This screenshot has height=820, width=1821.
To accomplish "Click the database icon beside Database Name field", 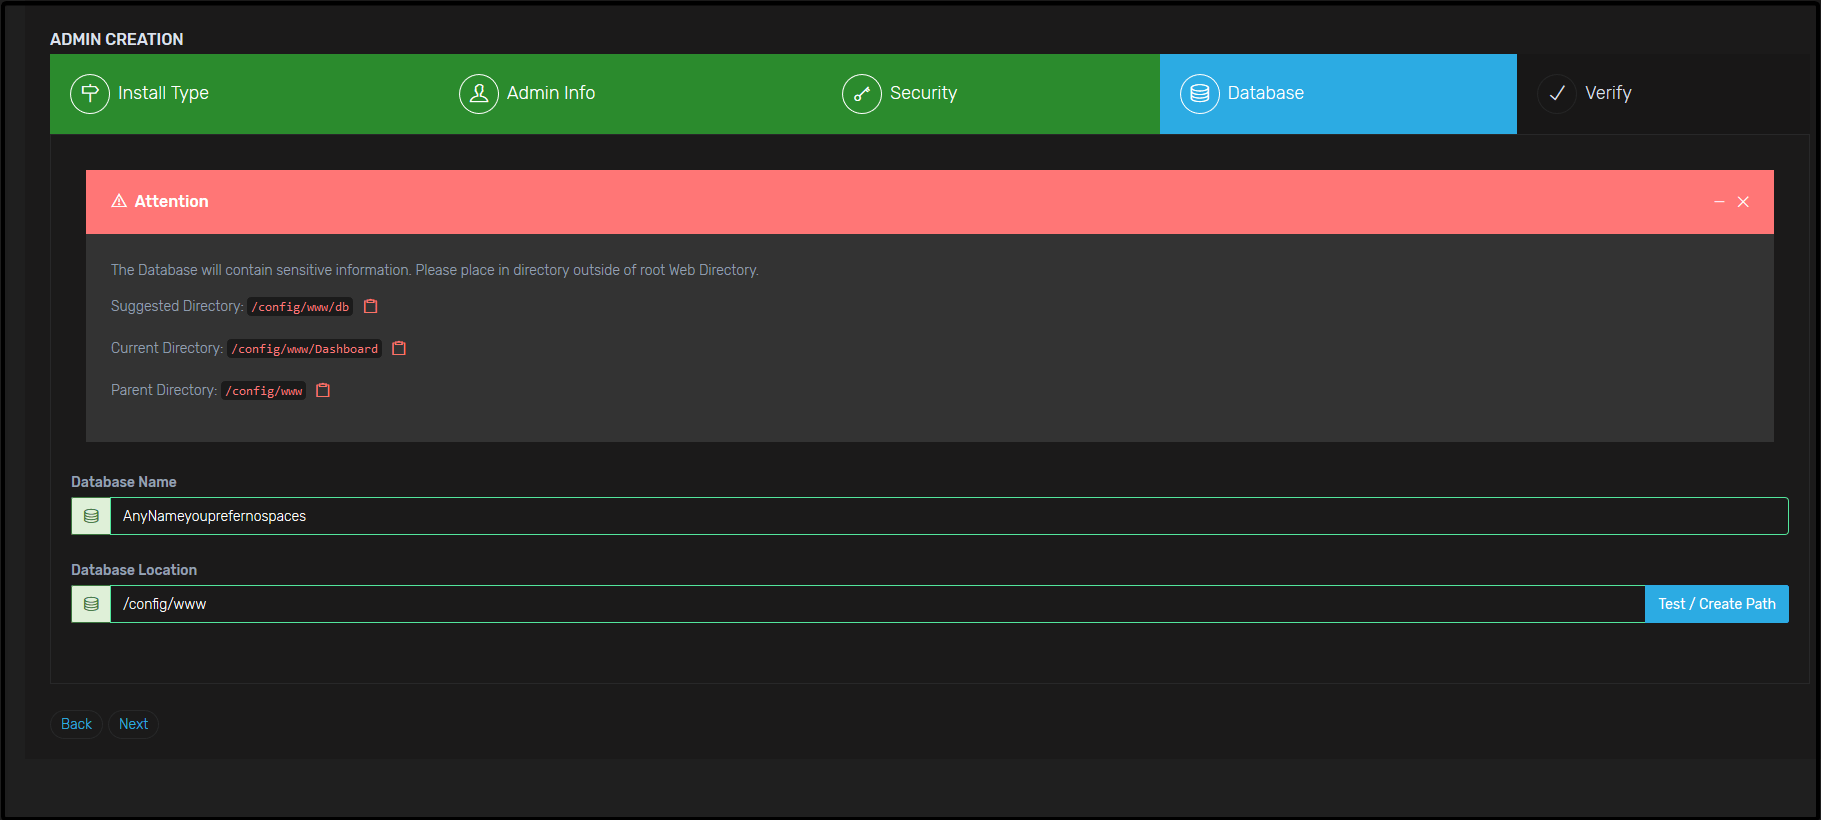I will (x=91, y=516).
